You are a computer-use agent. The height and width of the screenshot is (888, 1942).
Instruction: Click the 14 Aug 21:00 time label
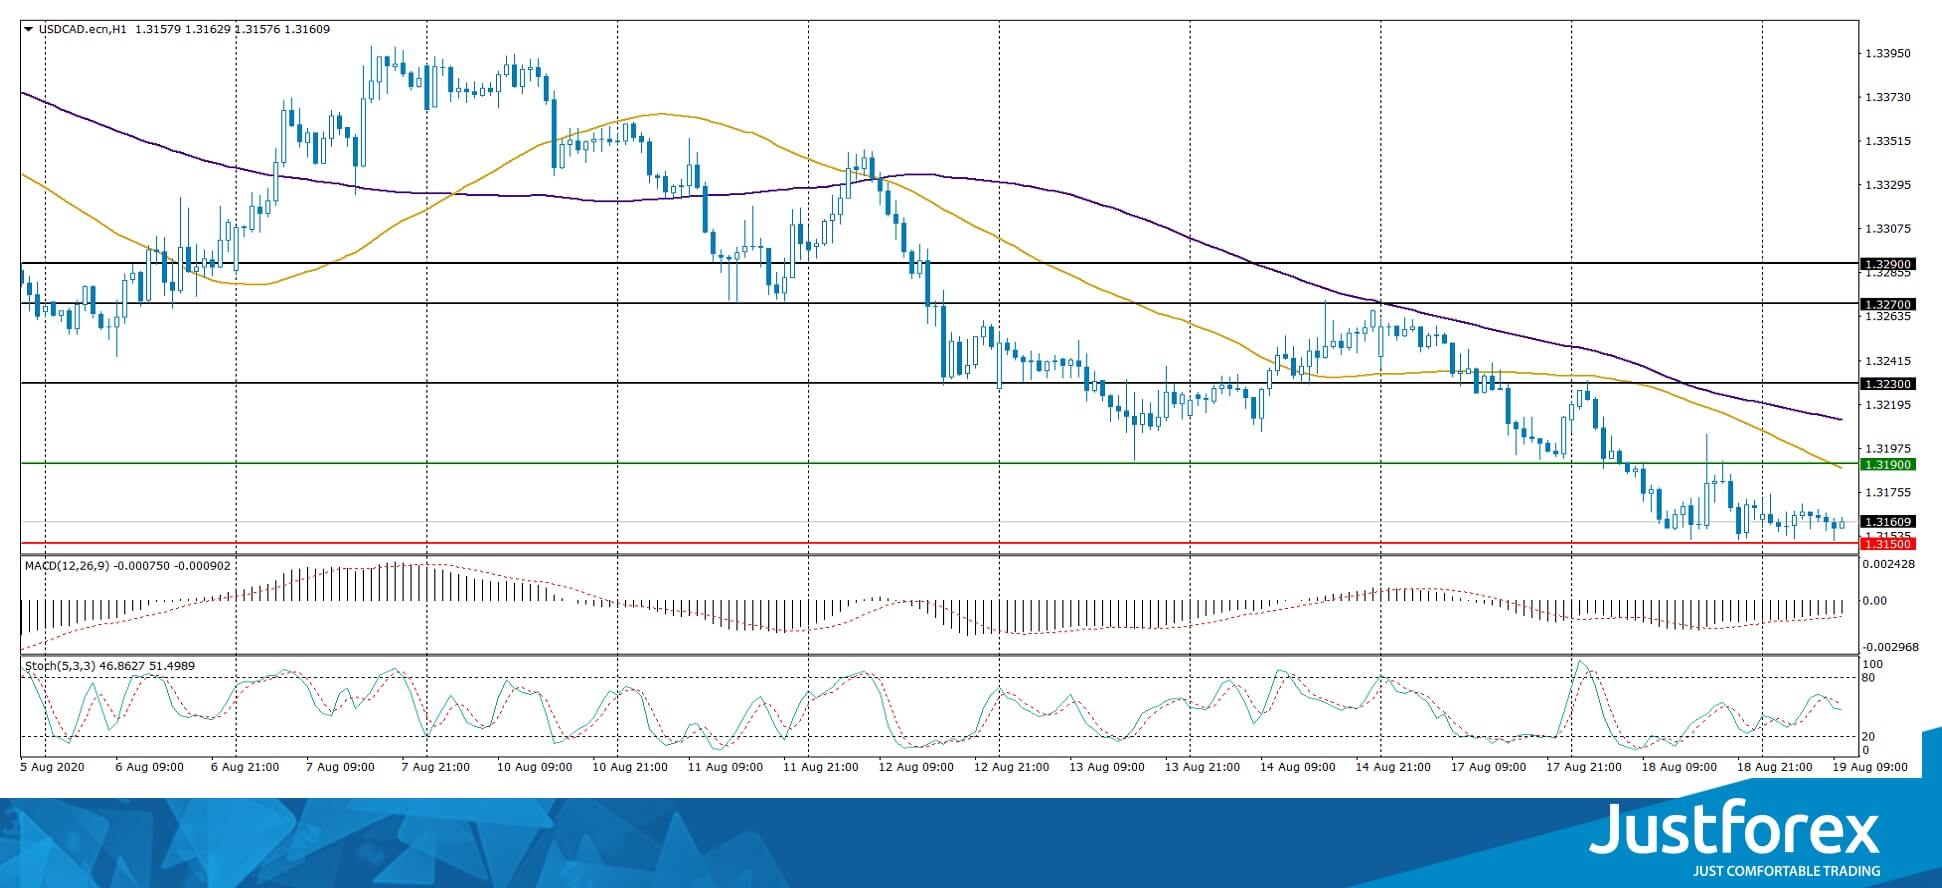(x=1394, y=768)
